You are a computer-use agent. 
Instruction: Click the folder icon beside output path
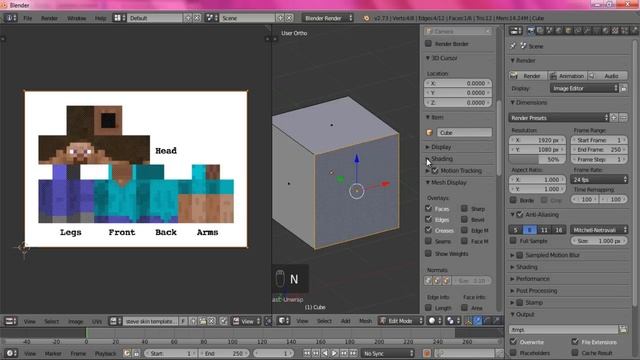coord(623,329)
